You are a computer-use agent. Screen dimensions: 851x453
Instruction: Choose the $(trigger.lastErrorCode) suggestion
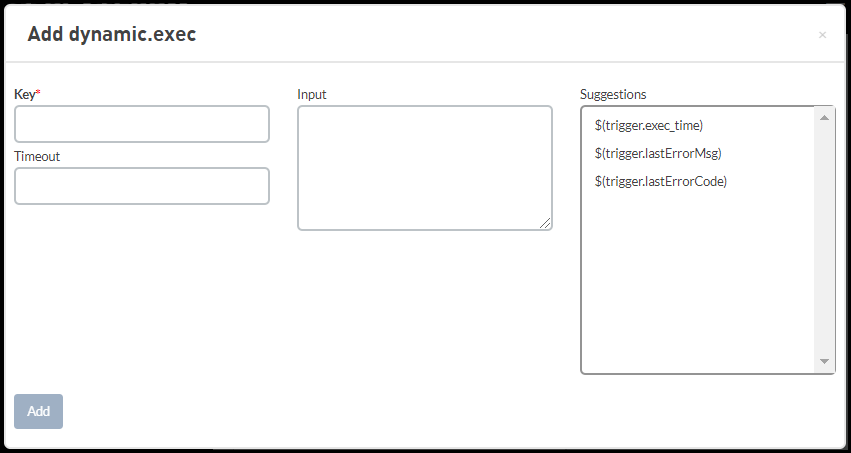coord(661,182)
